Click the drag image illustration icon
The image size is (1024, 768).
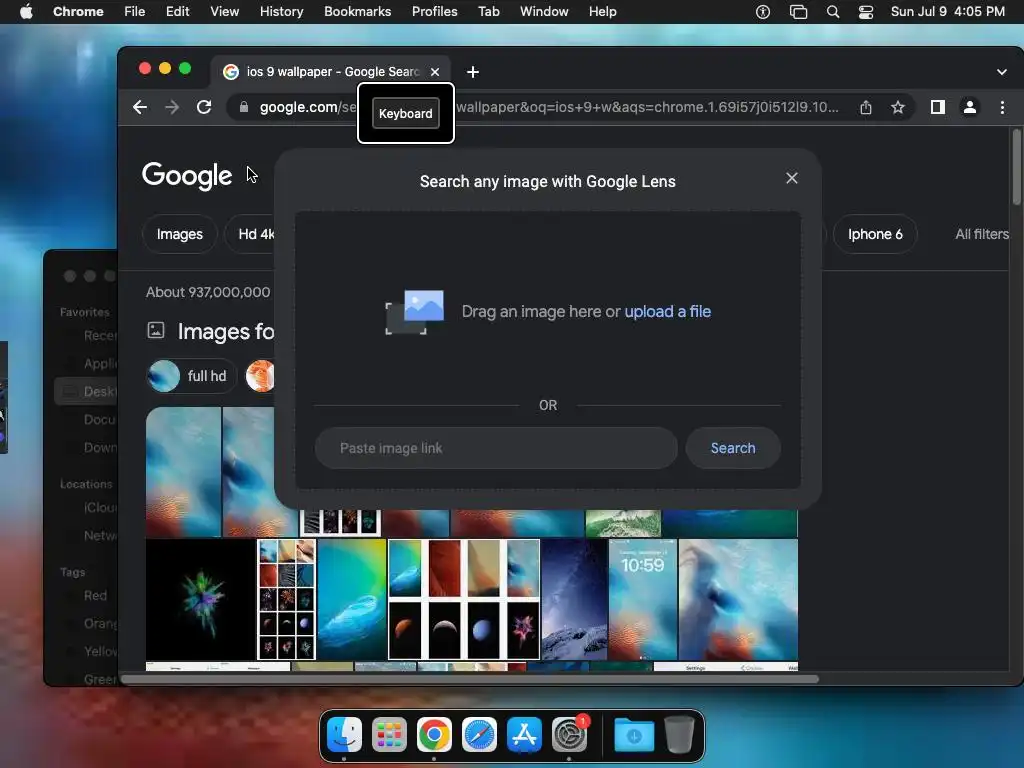[414, 312]
